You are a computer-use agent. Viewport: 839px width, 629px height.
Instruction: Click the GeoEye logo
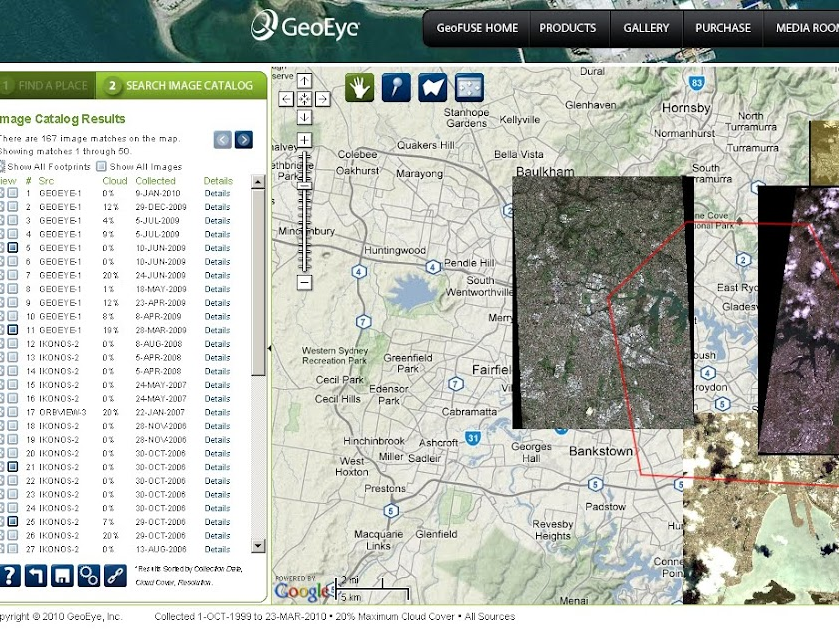tap(306, 25)
